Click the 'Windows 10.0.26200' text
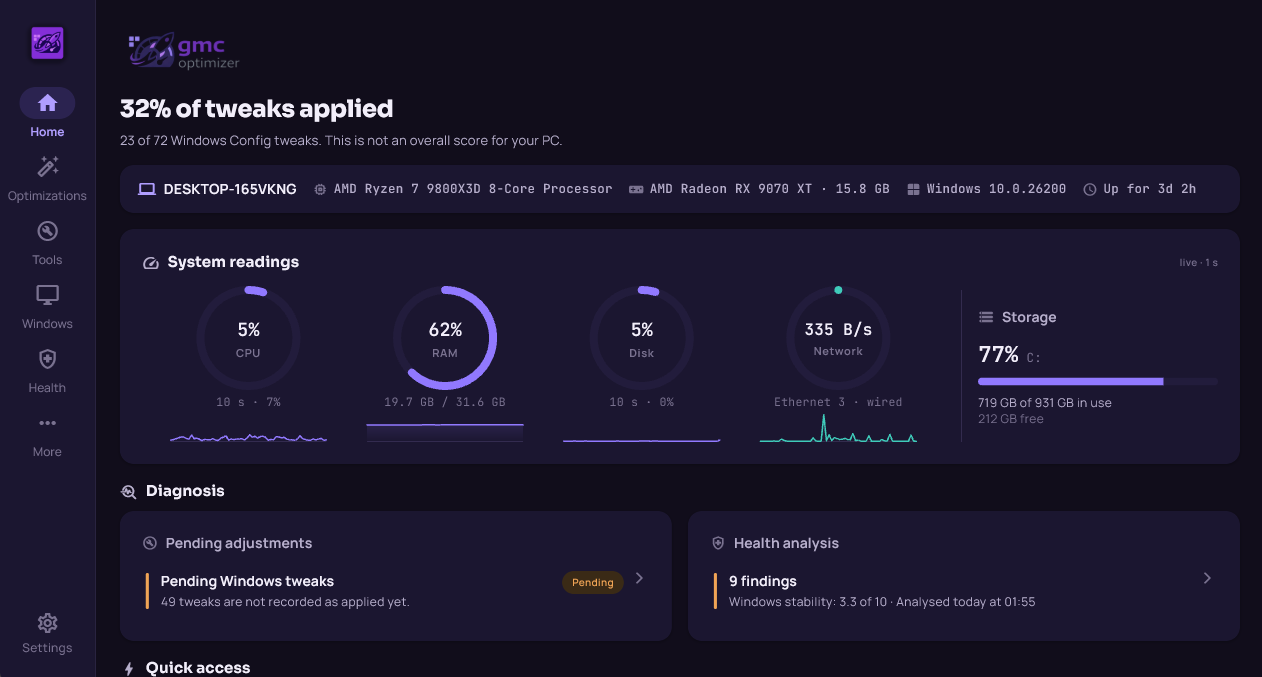The height and width of the screenshot is (677, 1262). click(x=996, y=189)
